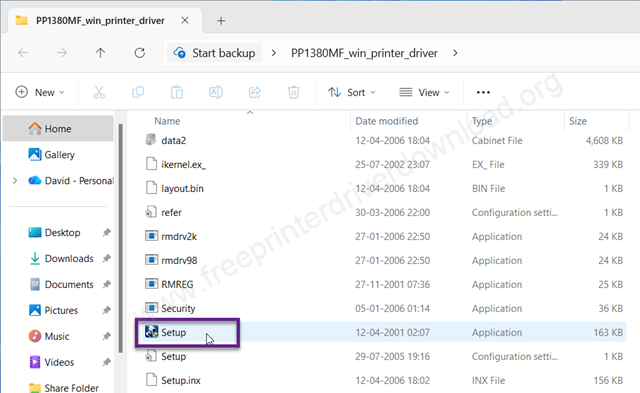Open the See more ellipsis menu
Screen dimensions: 640x393
pyautogui.click(x=483, y=93)
